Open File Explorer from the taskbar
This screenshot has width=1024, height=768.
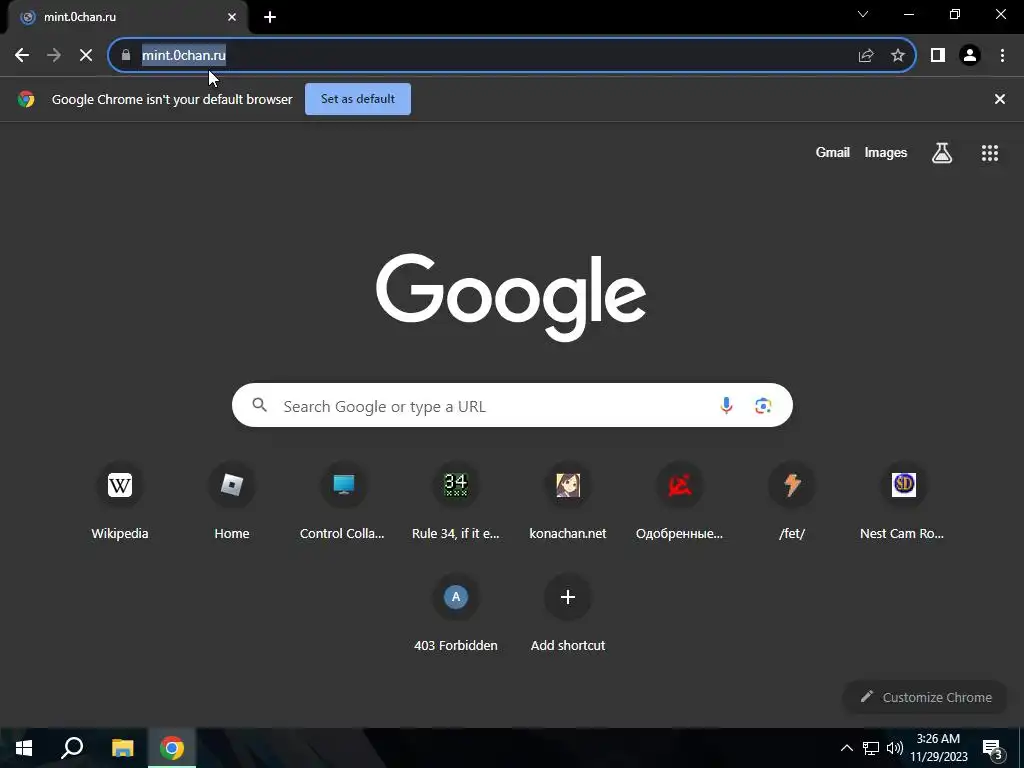(122, 748)
